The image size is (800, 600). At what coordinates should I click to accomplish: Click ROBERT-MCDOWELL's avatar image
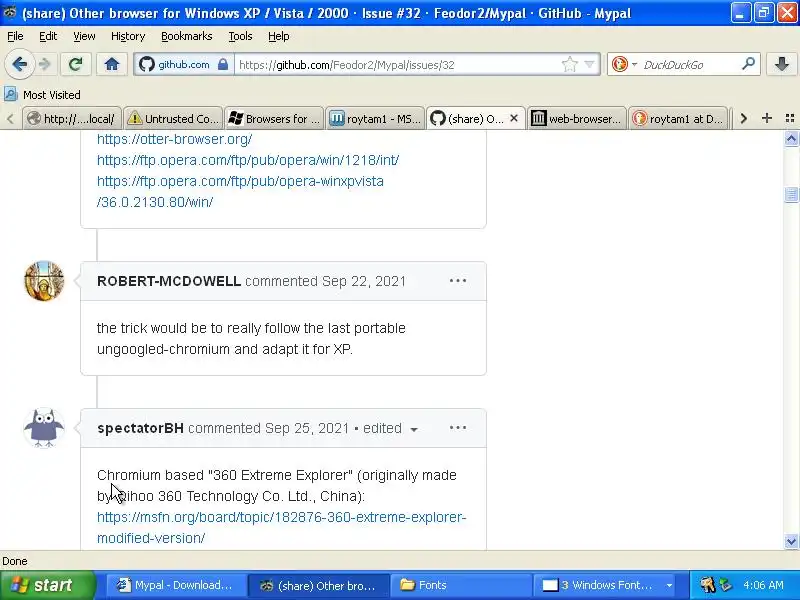(44, 281)
